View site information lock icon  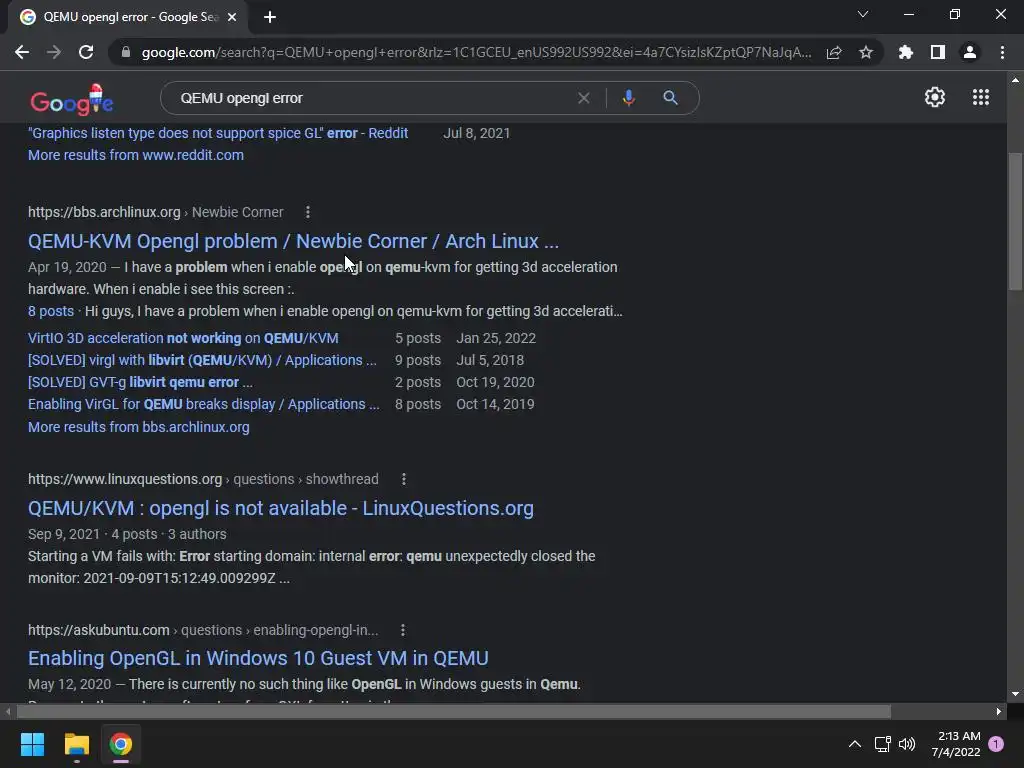pos(126,52)
